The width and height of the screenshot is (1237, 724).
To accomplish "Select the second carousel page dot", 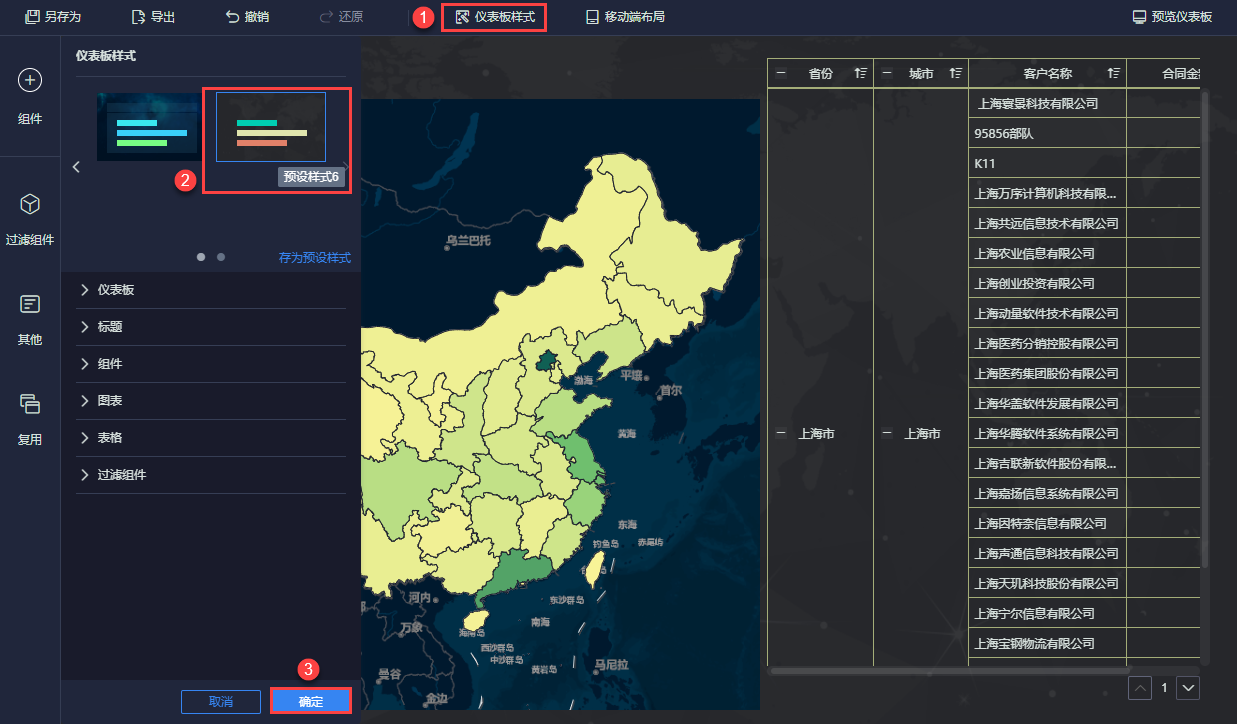I will click(x=221, y=257).
